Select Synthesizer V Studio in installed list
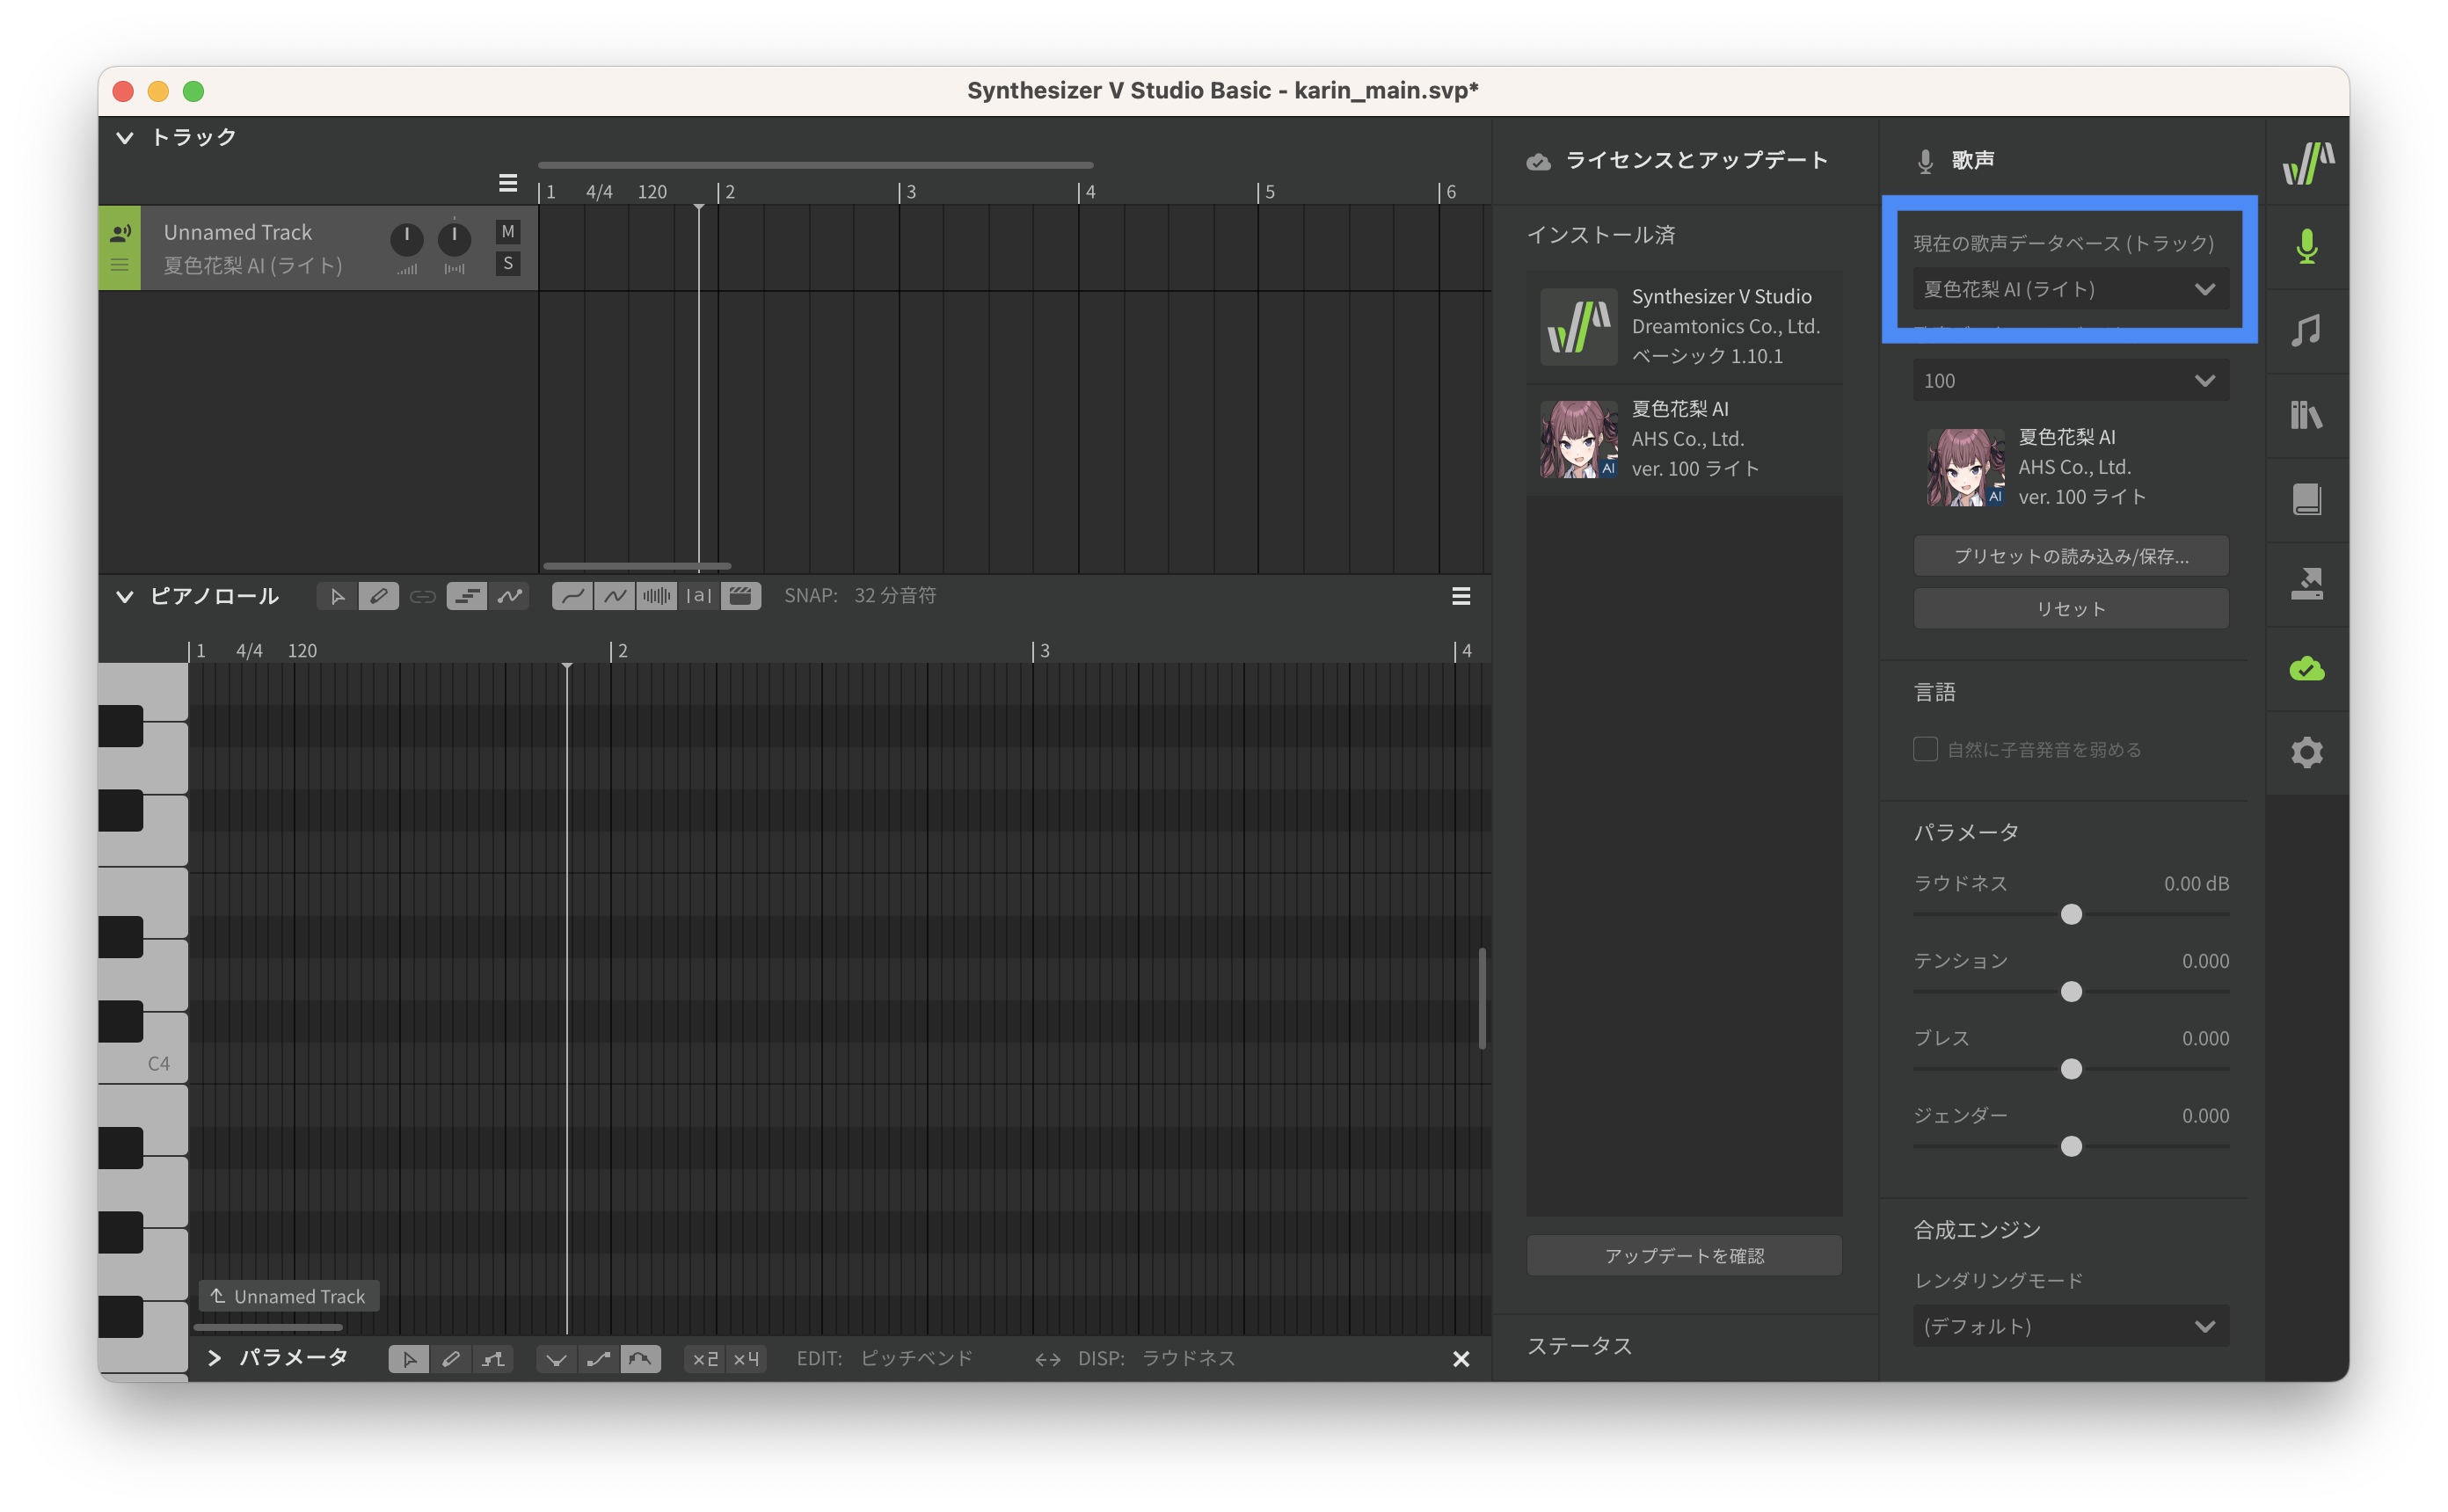Image resolution: width=2448 pixels, height=1512 pixels. click(x=1684, y=327)
